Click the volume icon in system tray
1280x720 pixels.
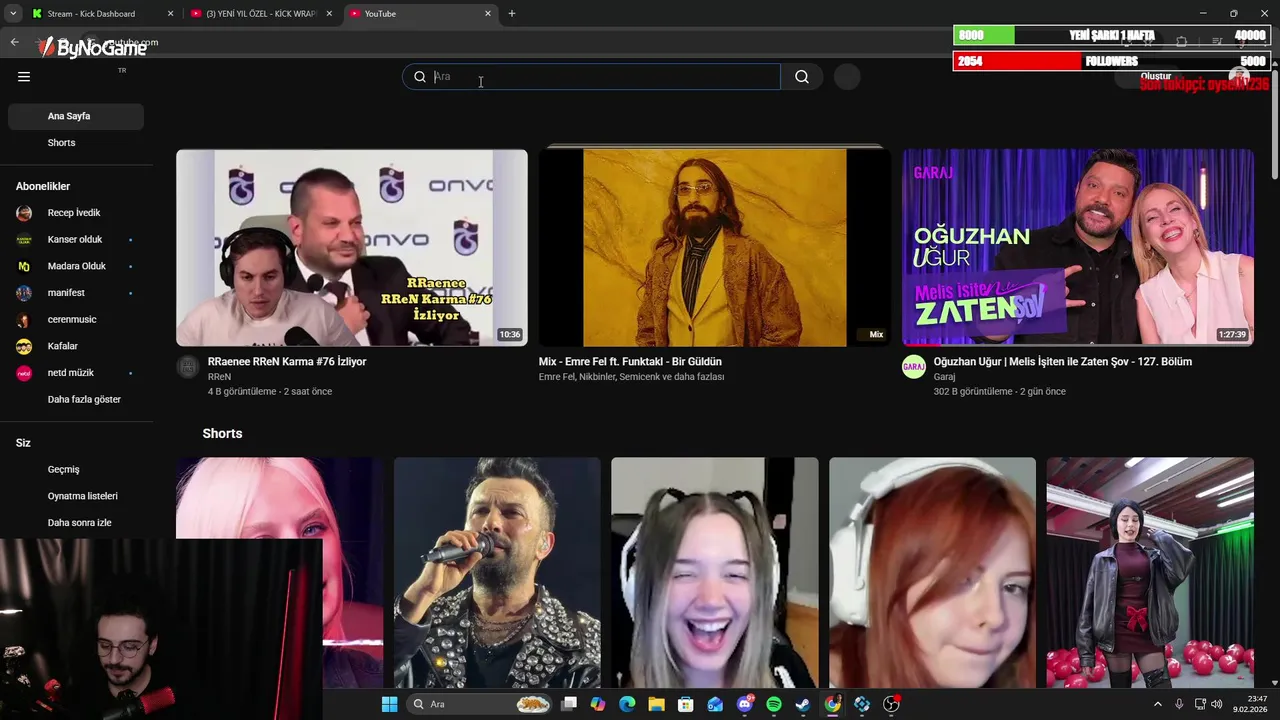point(1217,704)
